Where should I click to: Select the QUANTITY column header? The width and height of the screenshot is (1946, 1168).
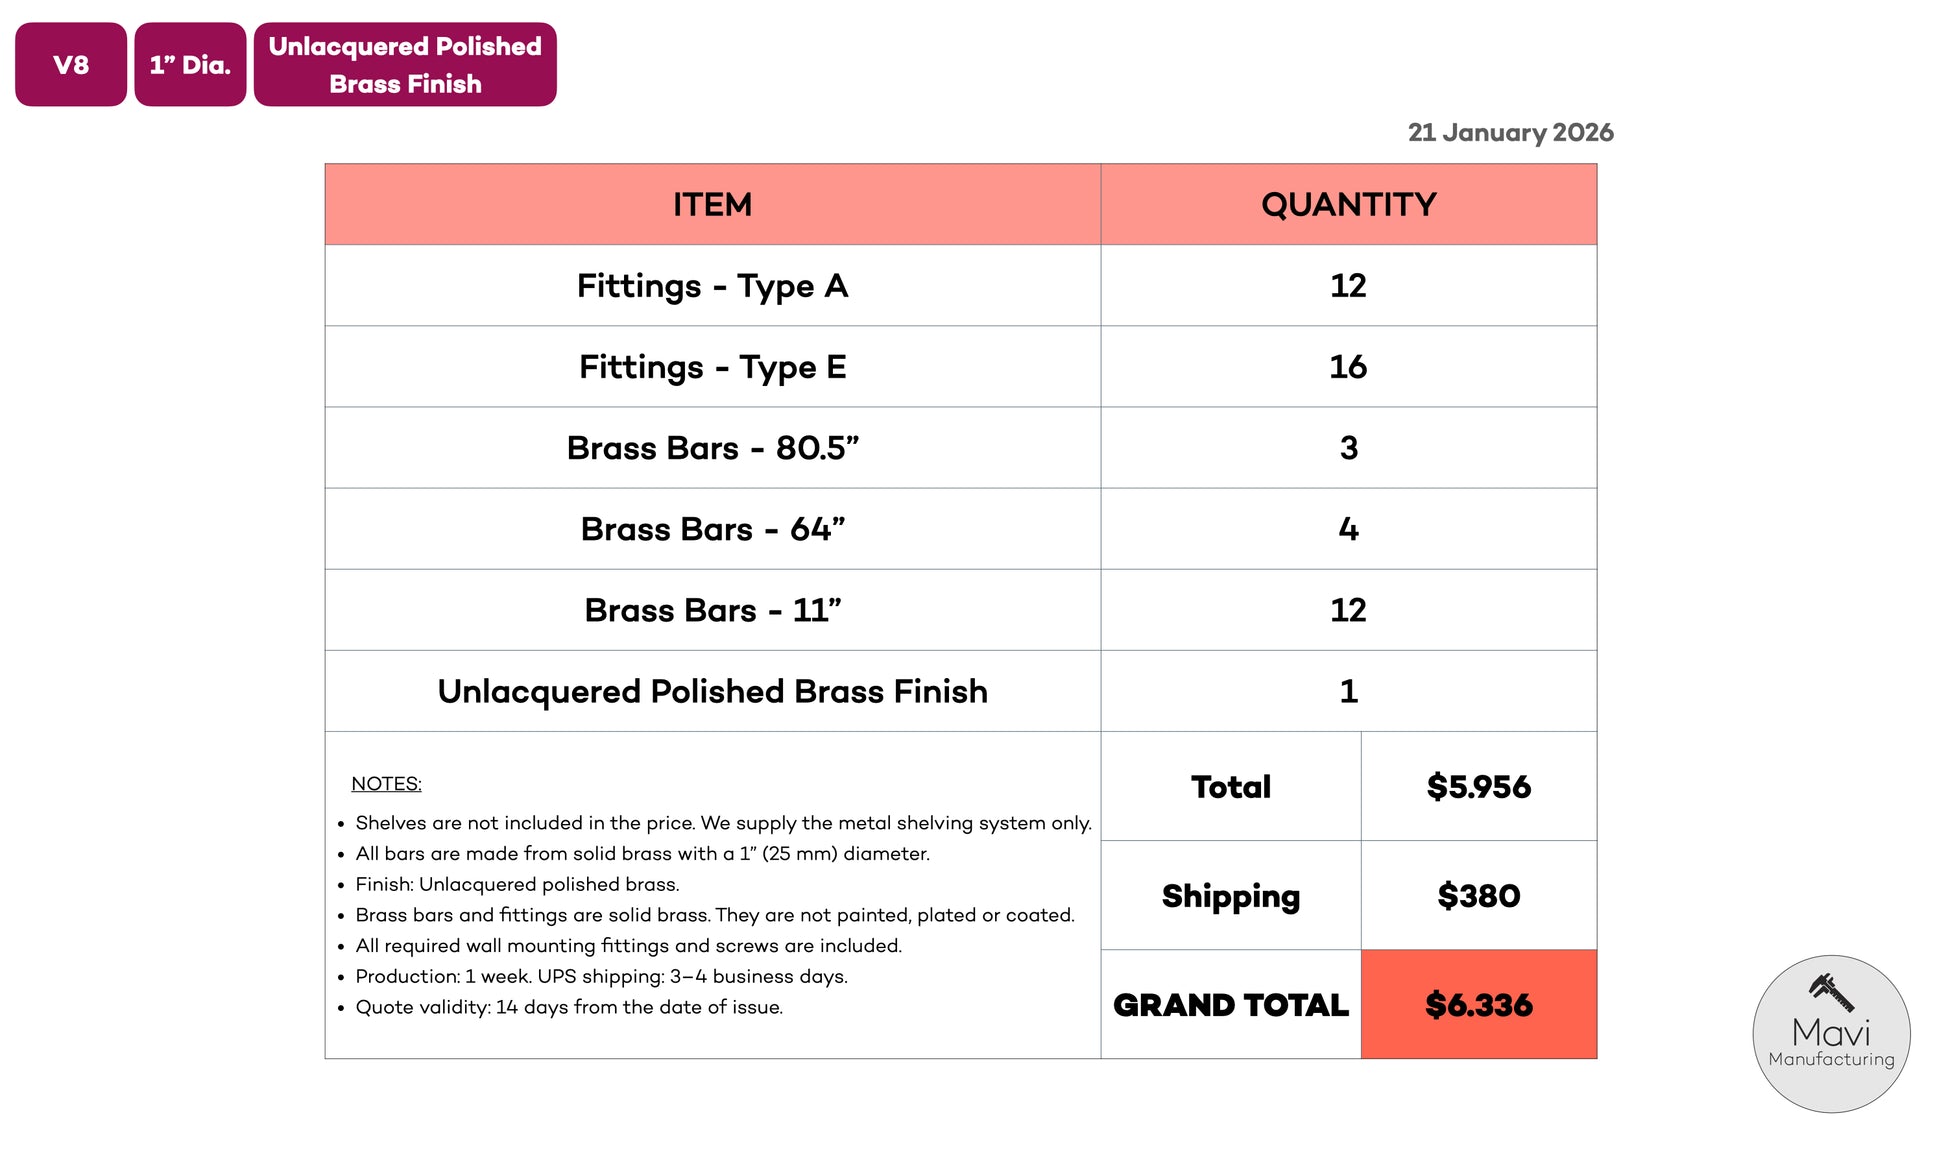point(1348,205)
